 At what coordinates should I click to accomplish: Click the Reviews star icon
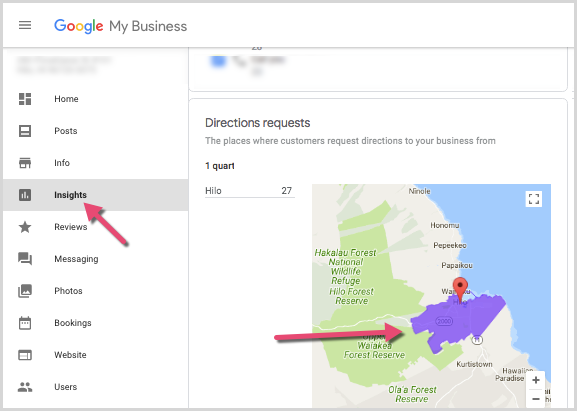25,227
